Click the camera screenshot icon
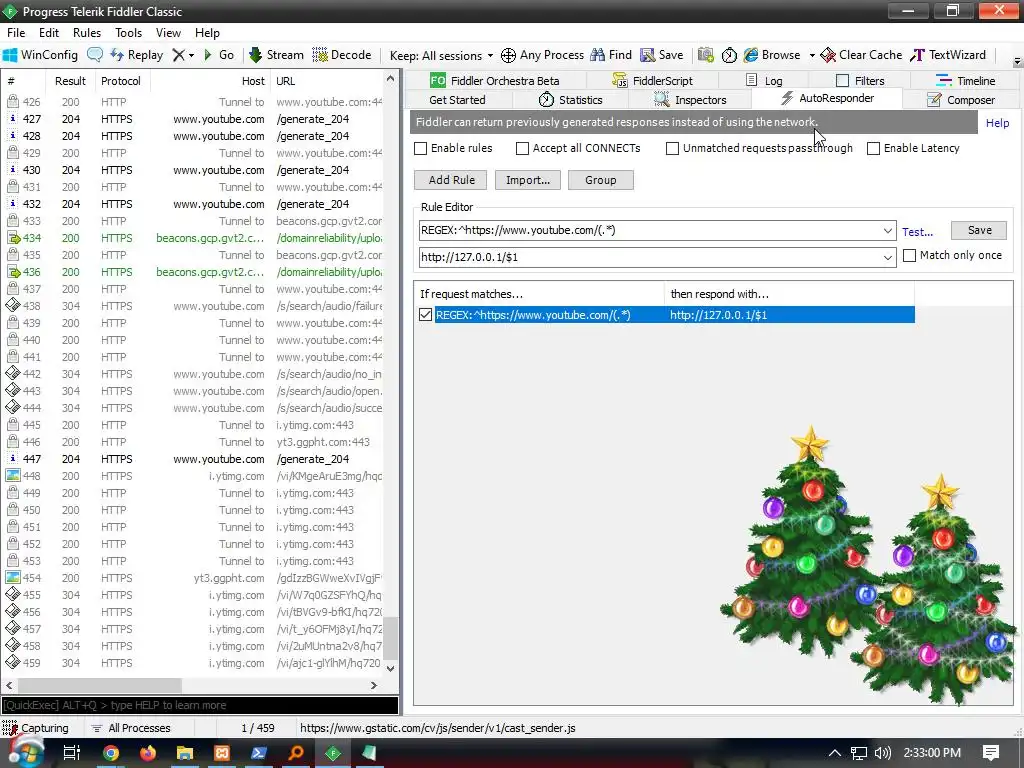Image resolution: width=1024 pixels, height=768 pixels. 705,56
